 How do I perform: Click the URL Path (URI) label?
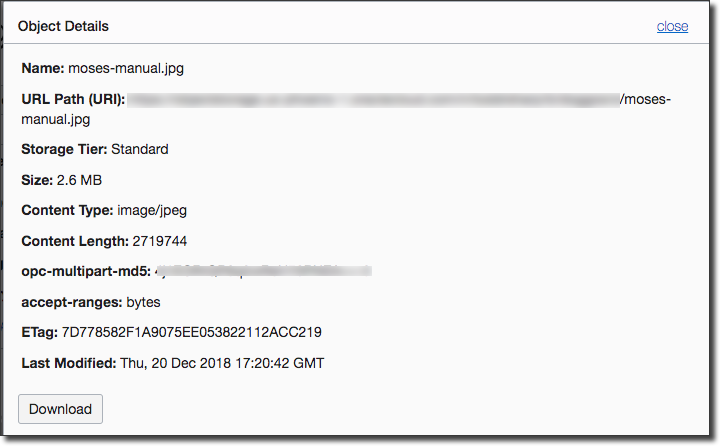(x=74, y=100)
